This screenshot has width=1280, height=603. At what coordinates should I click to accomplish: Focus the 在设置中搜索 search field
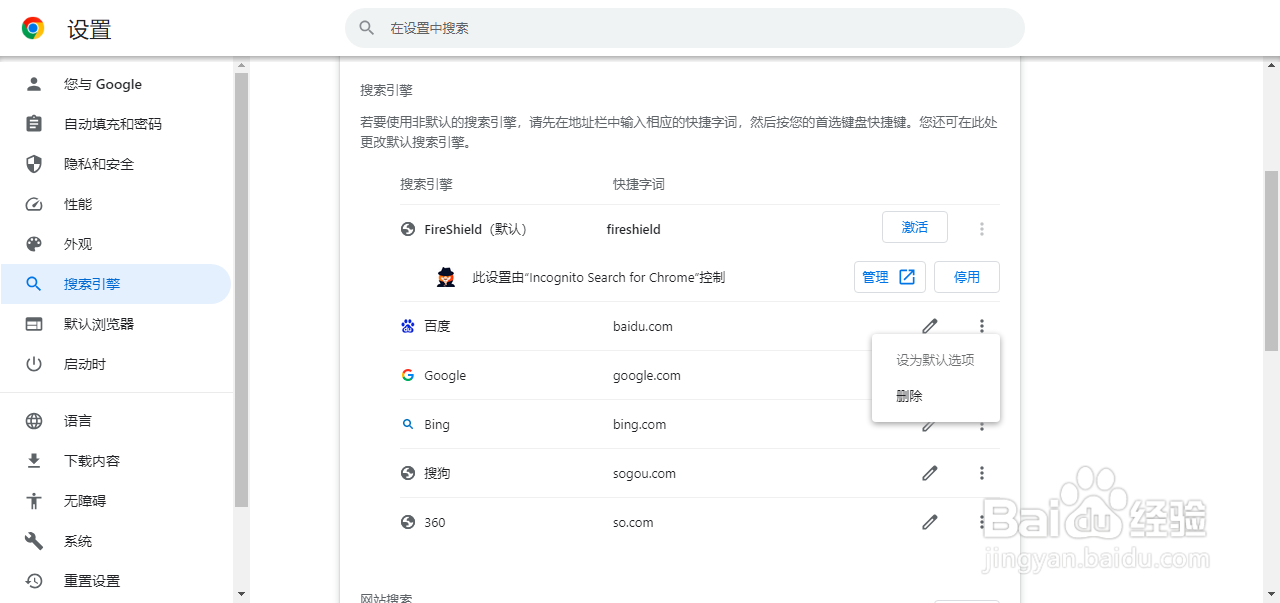685,28
